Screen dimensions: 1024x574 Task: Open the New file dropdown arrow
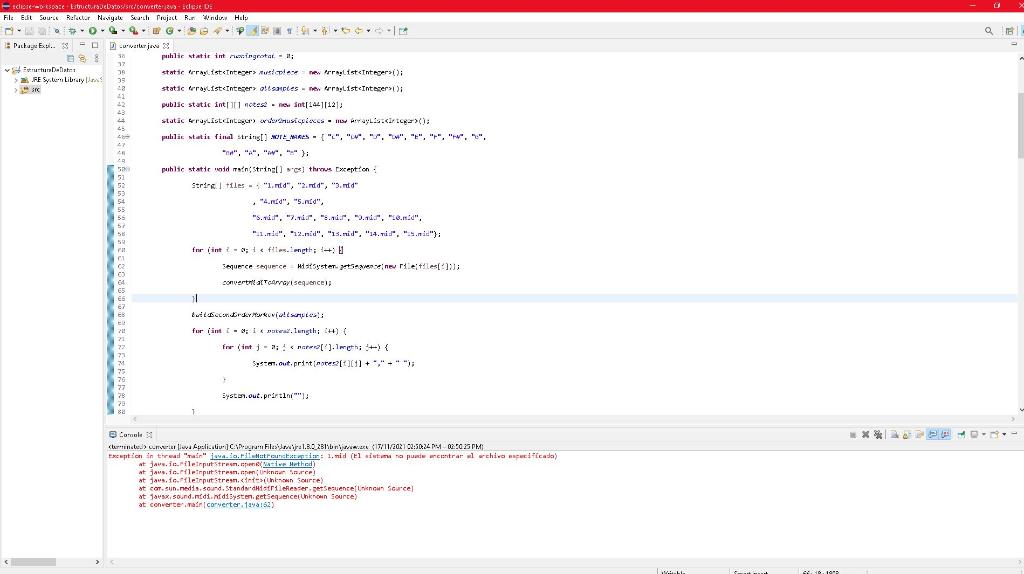(x=18, y=31)
